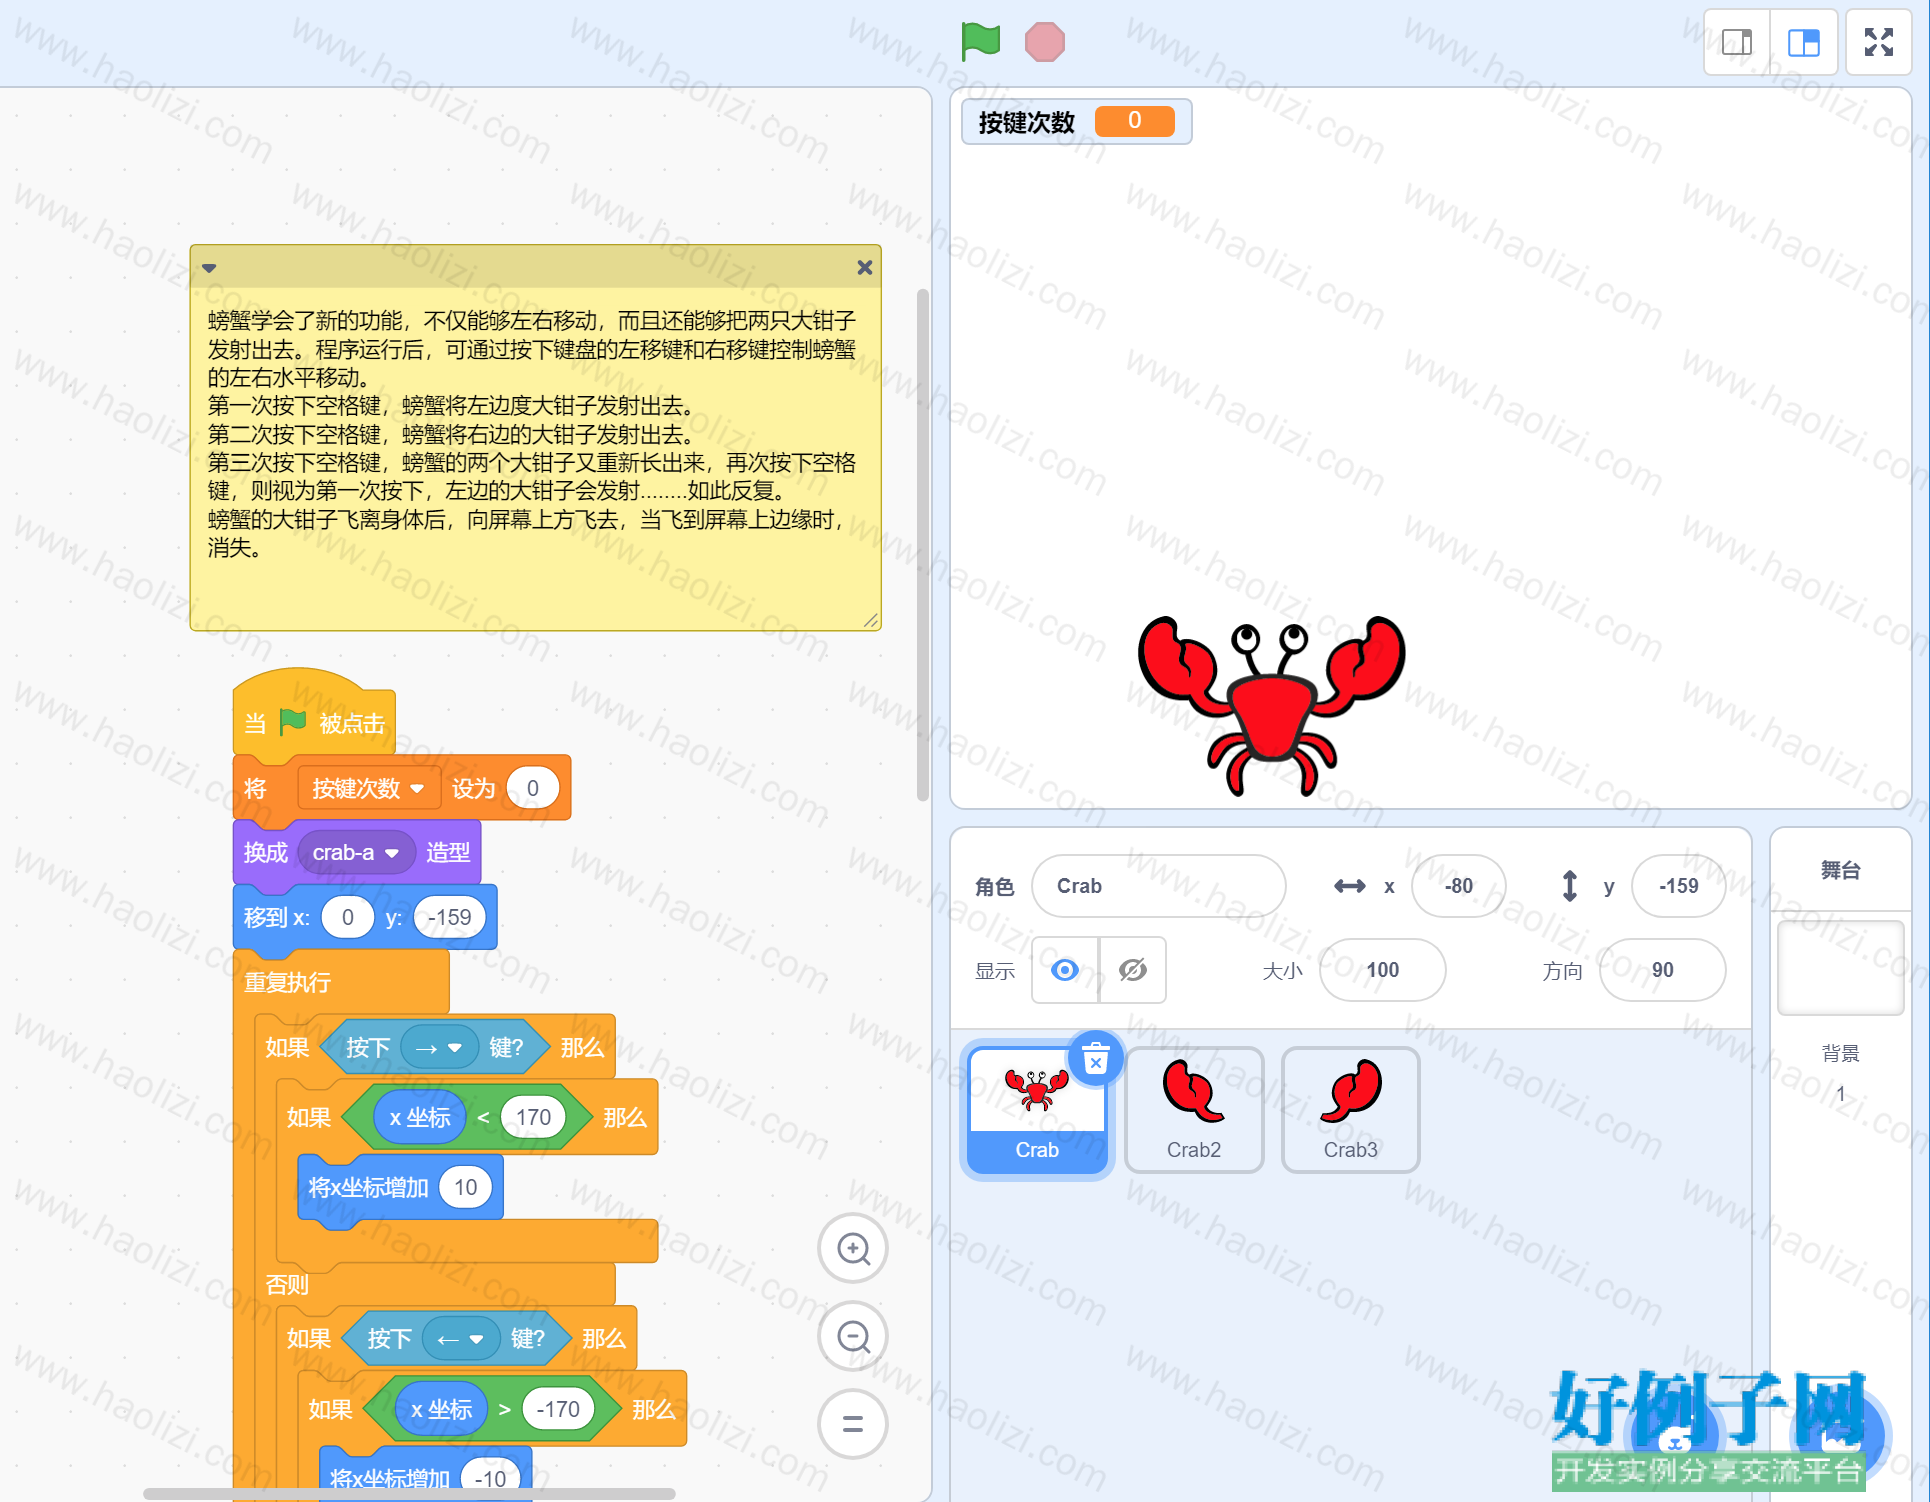Viewport: 1930px width, 1502px height.
Task: Edit the sprite y position field
Action: [1679, 886]
